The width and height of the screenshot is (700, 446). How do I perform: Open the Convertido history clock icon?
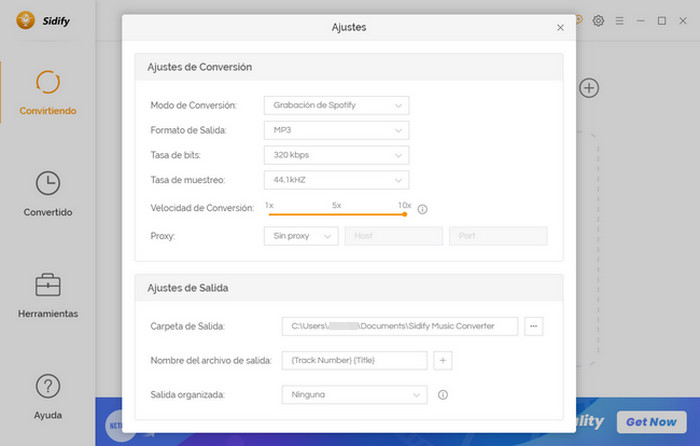(x=48, y=183)
